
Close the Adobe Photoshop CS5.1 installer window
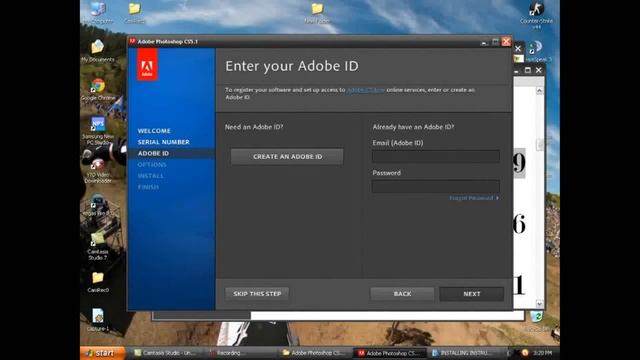506,42
